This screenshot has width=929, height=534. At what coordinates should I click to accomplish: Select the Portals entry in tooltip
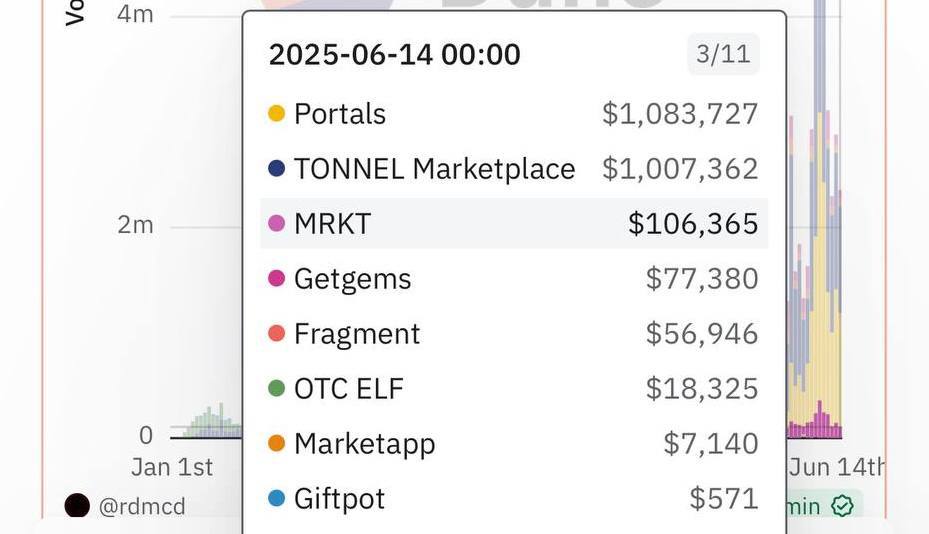[514, 113]
